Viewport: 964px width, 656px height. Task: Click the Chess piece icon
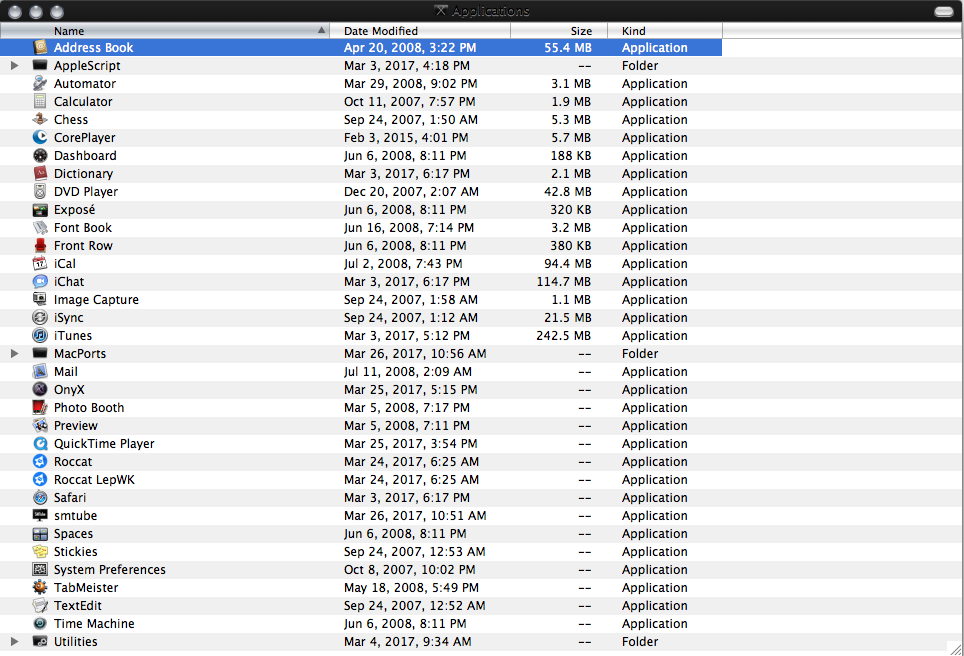tap(40, 119)
